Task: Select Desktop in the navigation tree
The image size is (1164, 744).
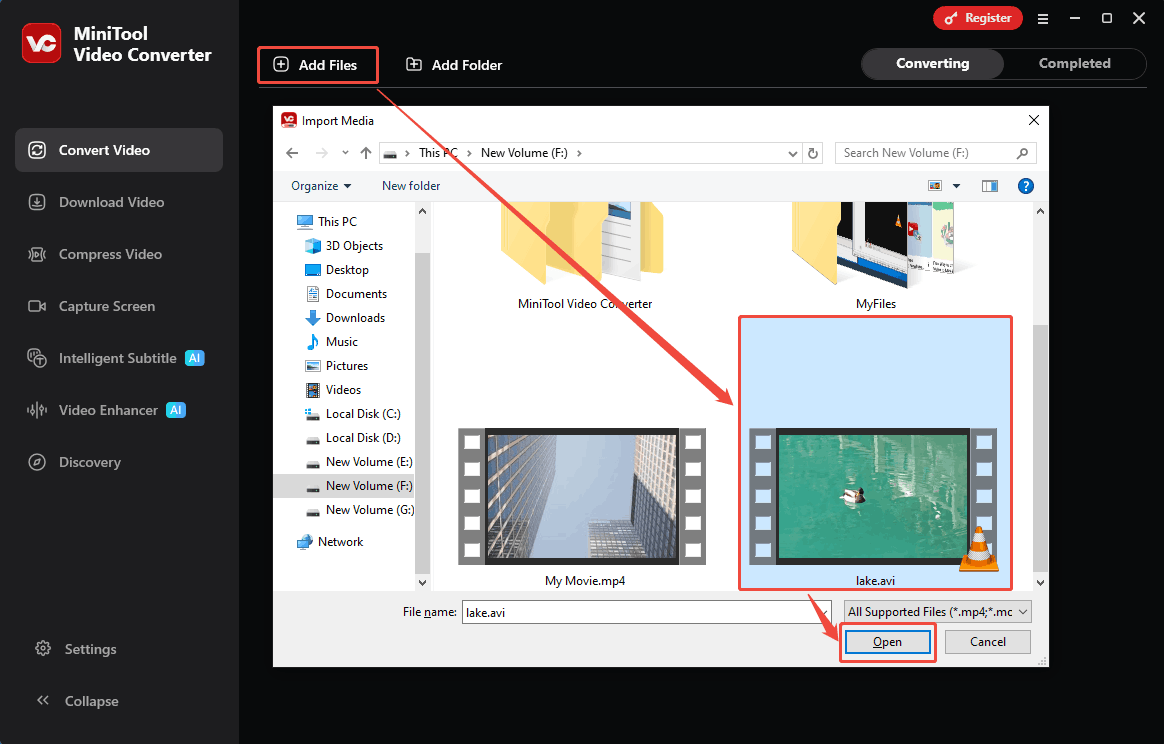Action: click(337, 270)
